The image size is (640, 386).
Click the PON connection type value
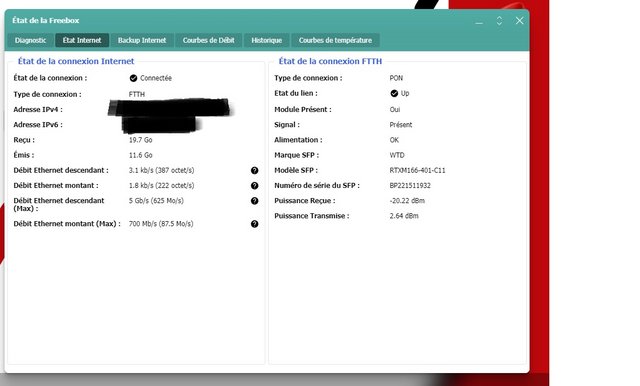[396, 78]
